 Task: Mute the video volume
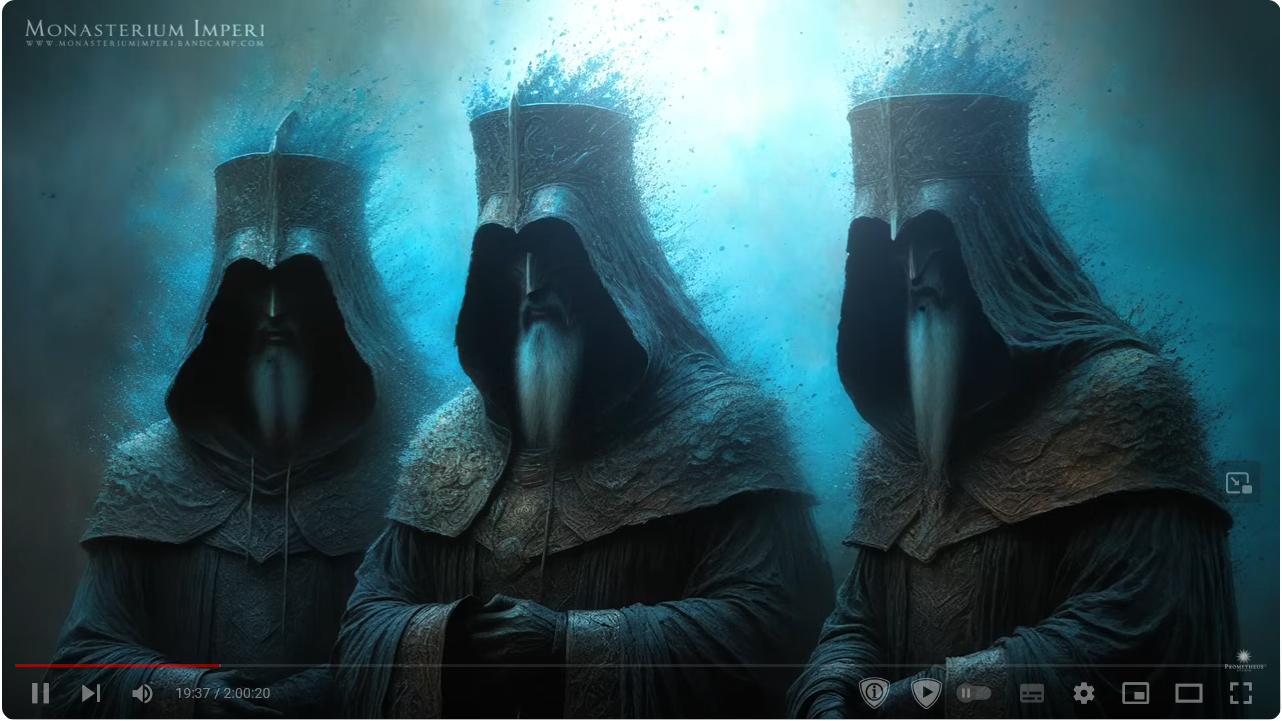click(x=142, y=693)
